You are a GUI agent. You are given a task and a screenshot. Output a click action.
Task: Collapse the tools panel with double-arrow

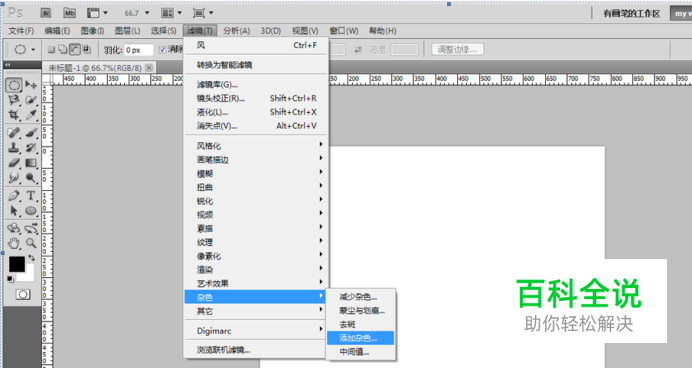(8, 65)
